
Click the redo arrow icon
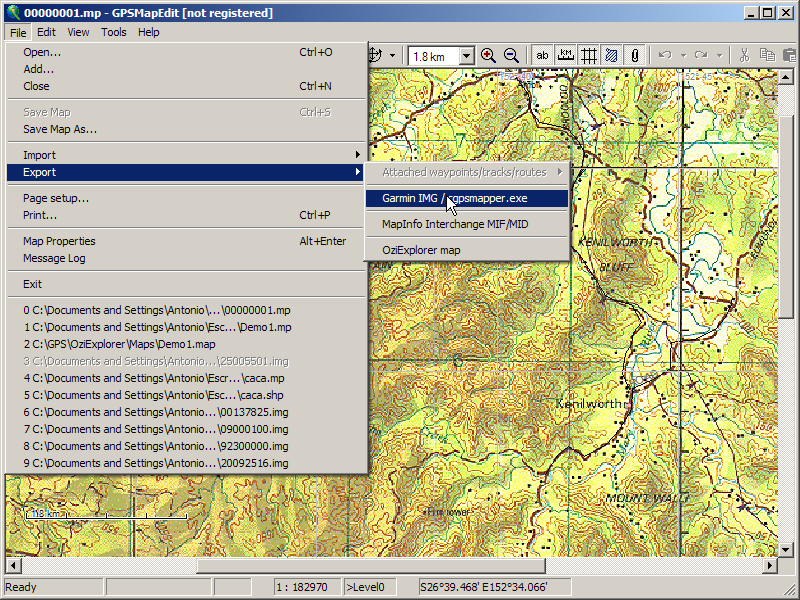tap(701, 56)
